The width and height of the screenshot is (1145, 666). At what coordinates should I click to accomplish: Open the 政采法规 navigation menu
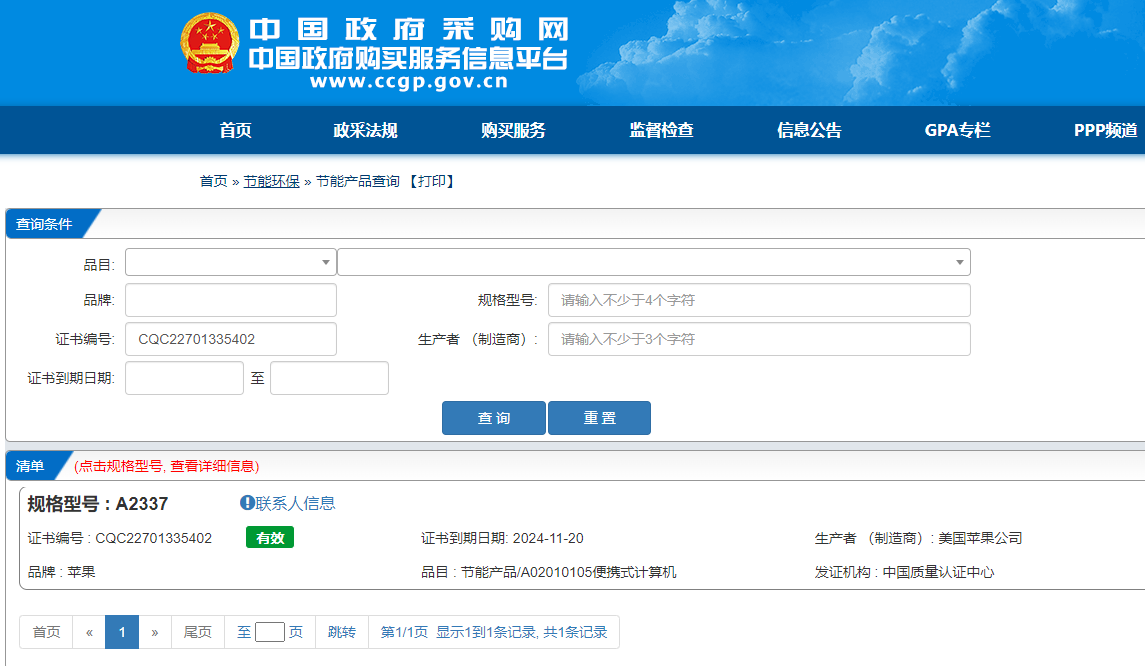pos(365,130)
